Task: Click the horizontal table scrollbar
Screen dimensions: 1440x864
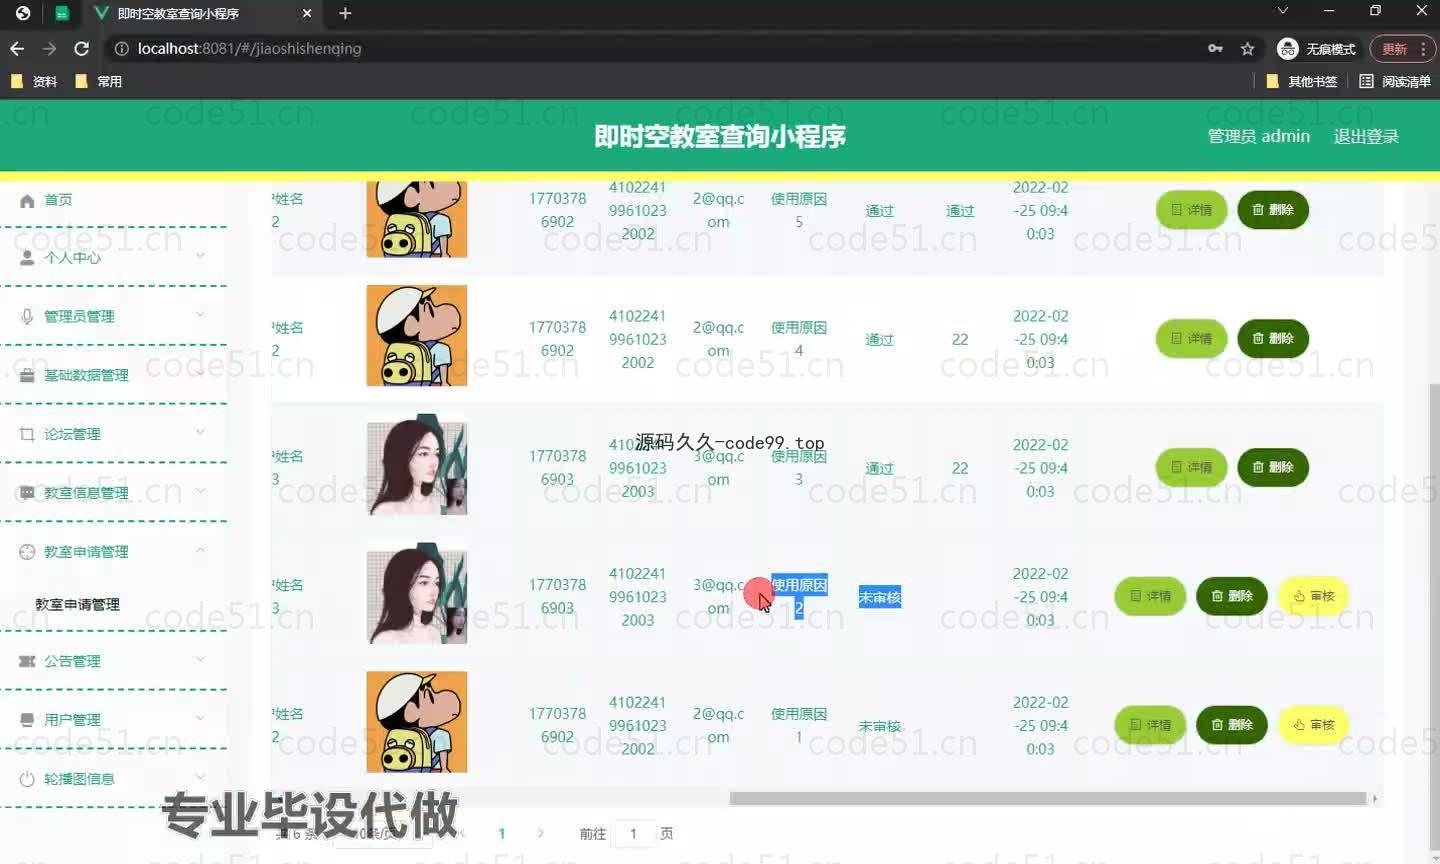Action: (1048, 798)
